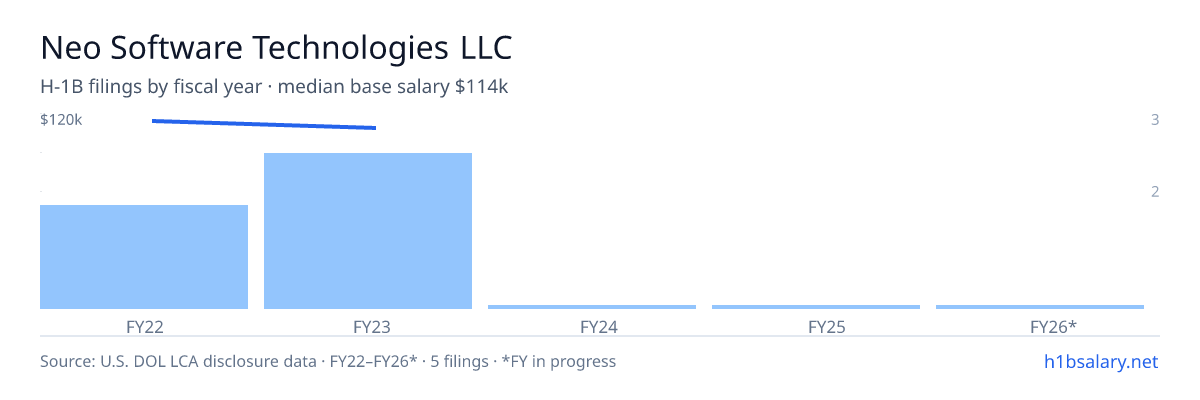The height and width of the screenshot is (400, 1200).
Task: Click the FY24 axis label
Action: [x=592, y=327]
